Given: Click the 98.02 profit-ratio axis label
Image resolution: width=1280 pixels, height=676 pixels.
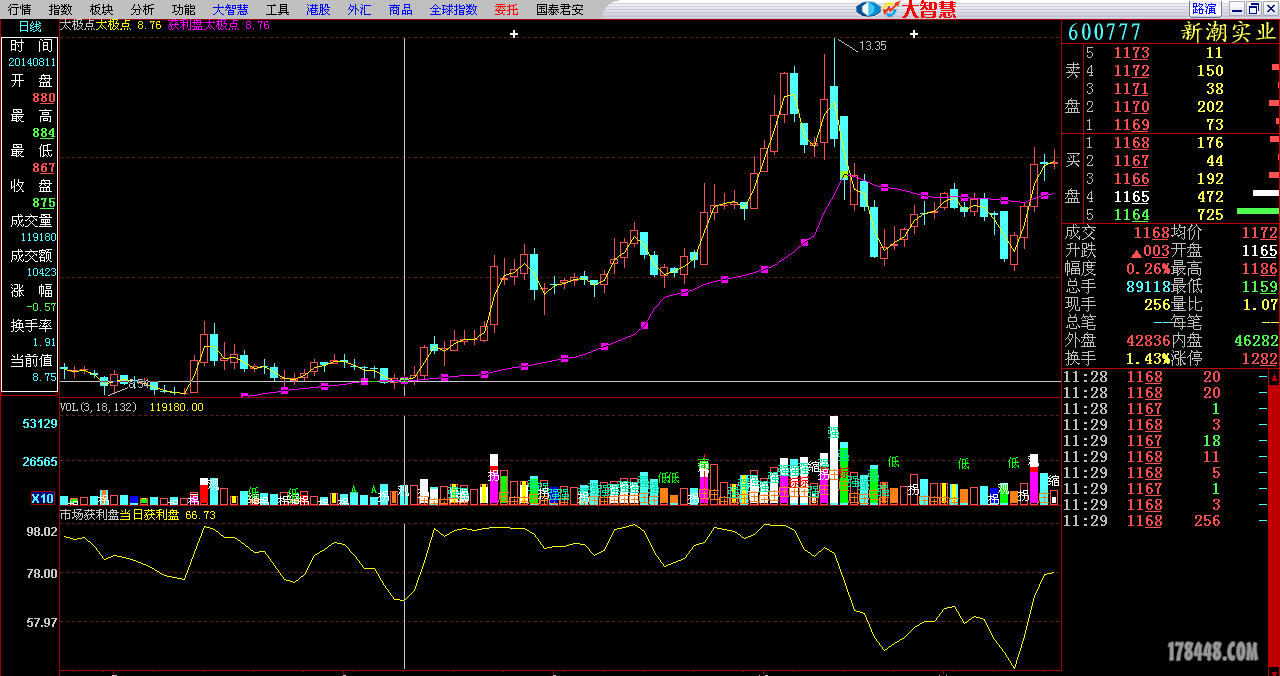Looking at the screenshot, I should point(41,531).
